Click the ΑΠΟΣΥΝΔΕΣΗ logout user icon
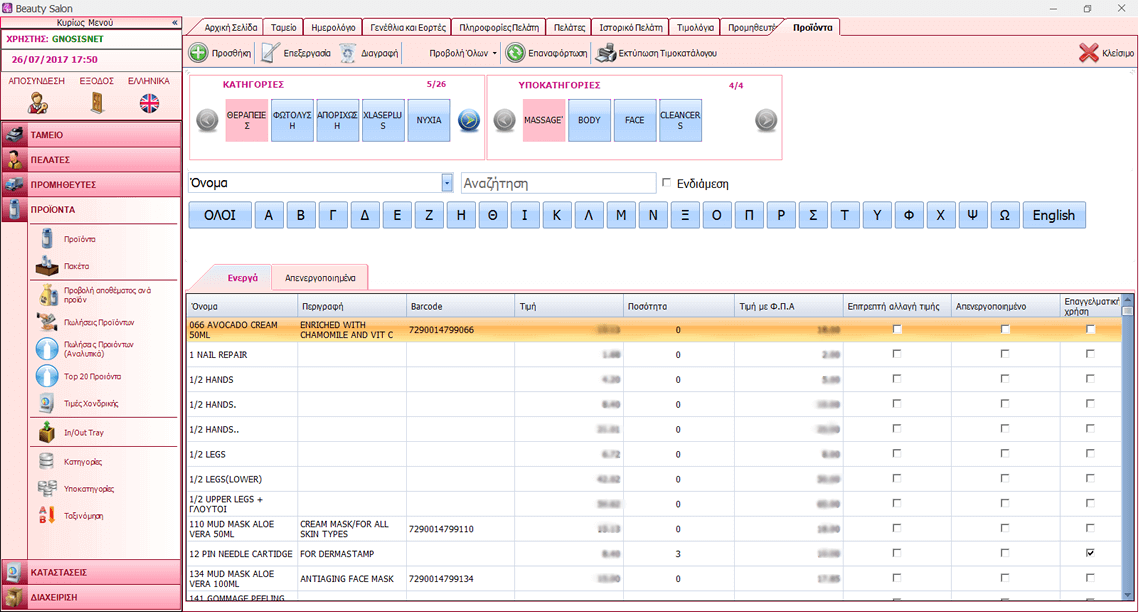Image resolution: width=1141 pixels, height=612 pixels. click(38, 103)
